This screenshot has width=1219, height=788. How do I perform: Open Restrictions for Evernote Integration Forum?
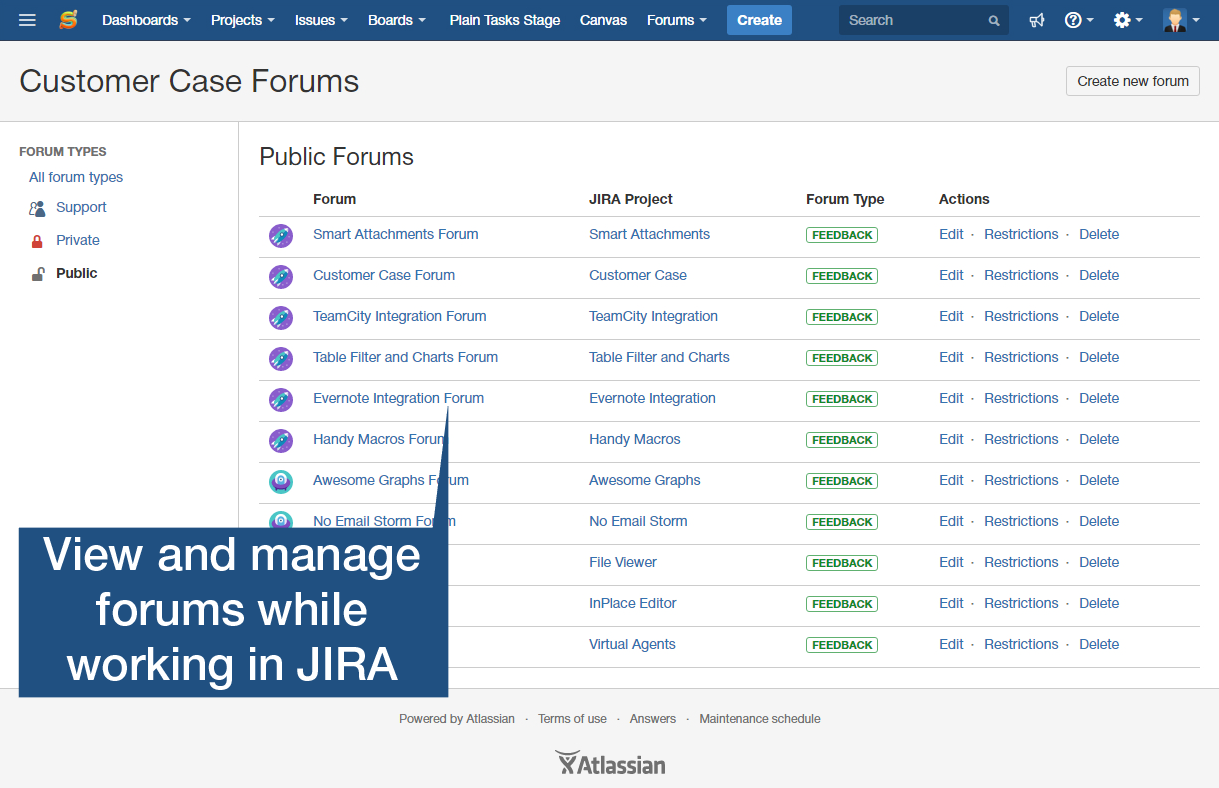coord(1021,398)
